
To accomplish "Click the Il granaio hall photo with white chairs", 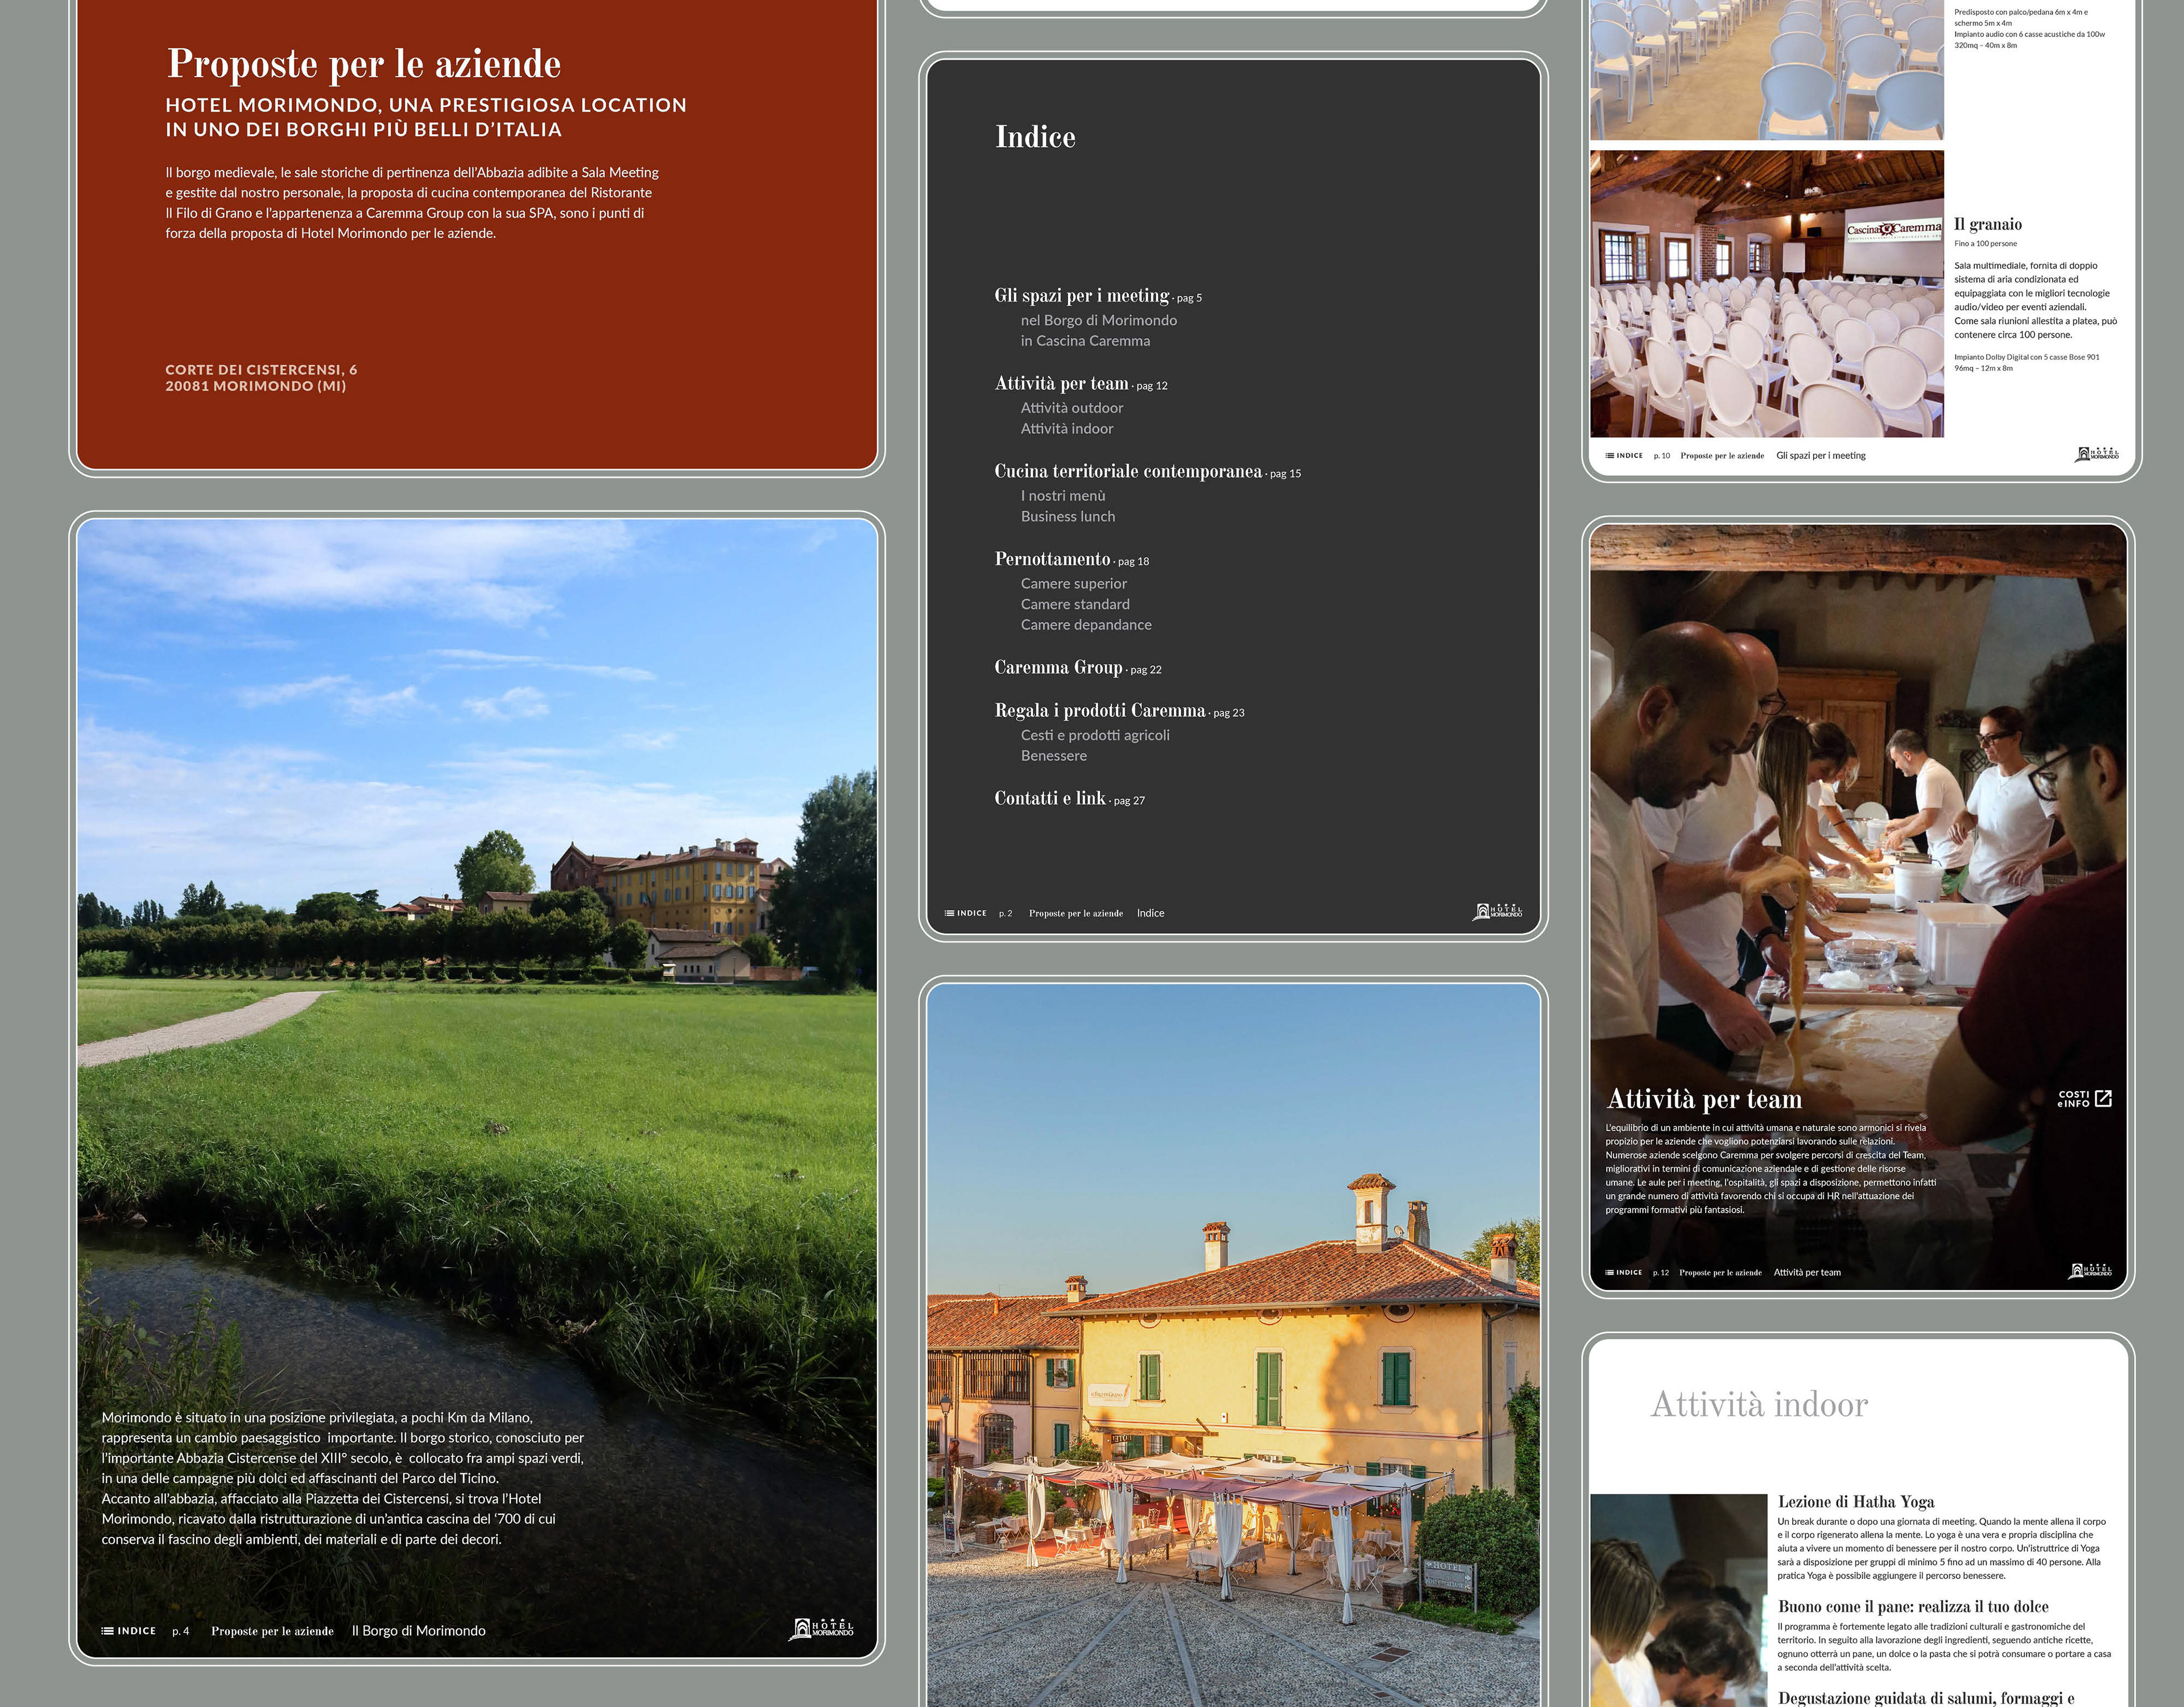I will coord(1767,294).
